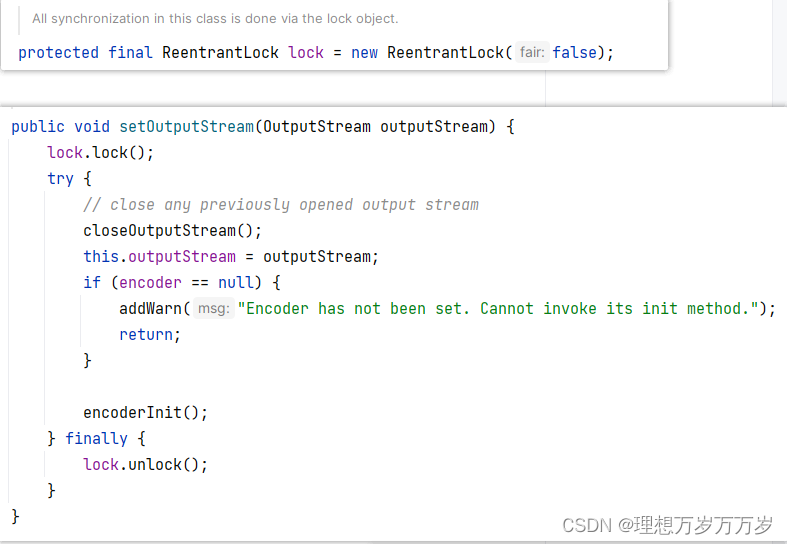Click the 'All synchronization in this class' doc comment
The image size is (787, 544).
click(215, 19)
